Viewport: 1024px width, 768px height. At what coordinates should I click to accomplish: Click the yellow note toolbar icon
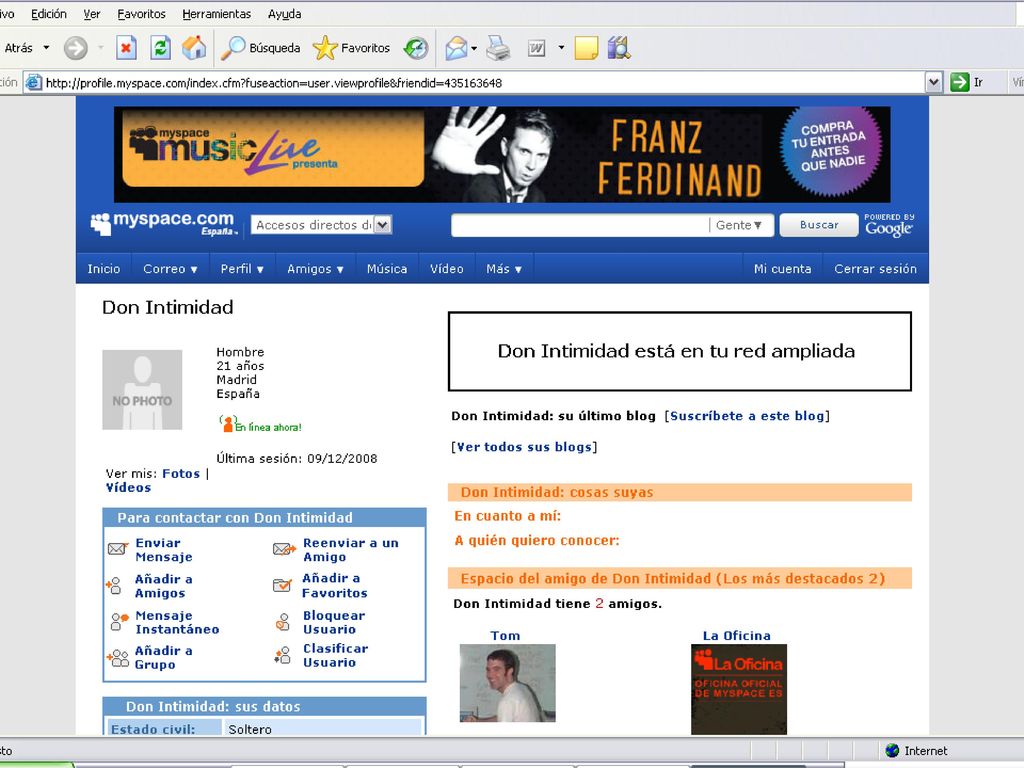(586, 48)
